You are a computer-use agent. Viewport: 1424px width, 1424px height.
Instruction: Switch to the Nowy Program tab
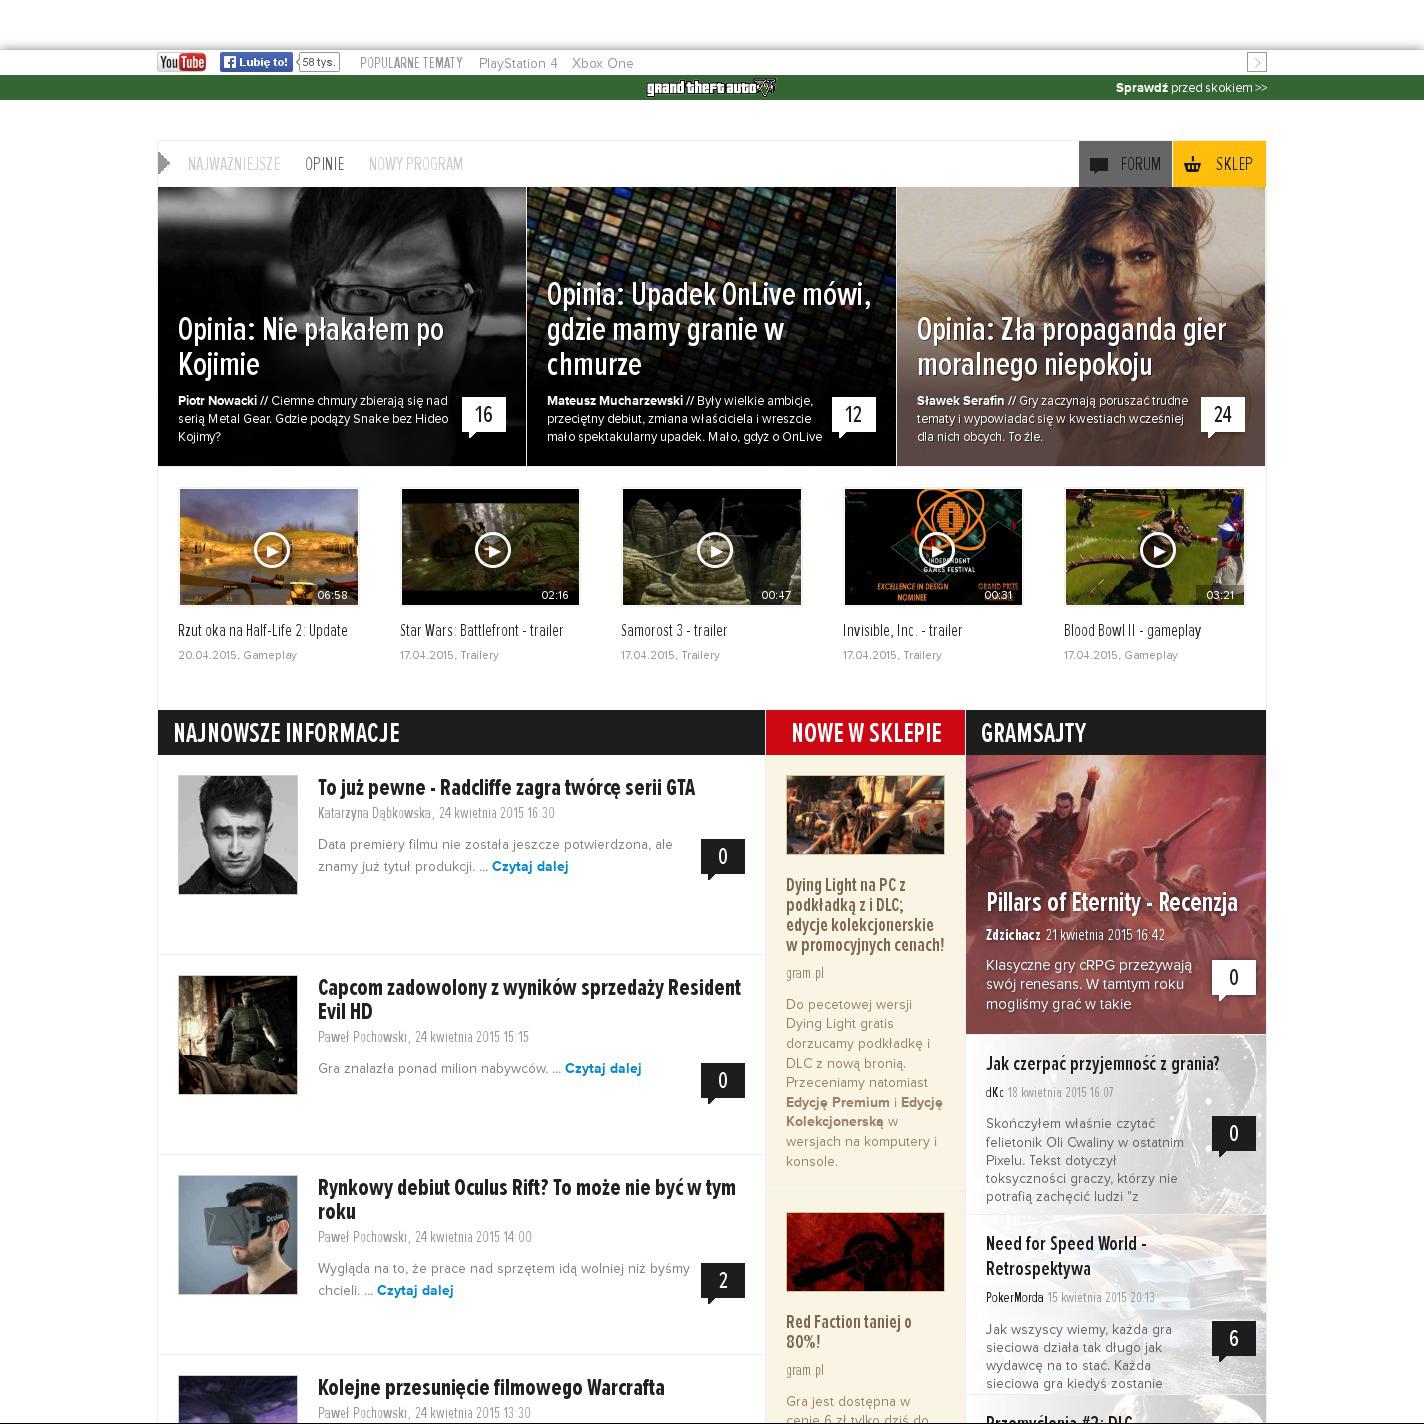(415, 164)
